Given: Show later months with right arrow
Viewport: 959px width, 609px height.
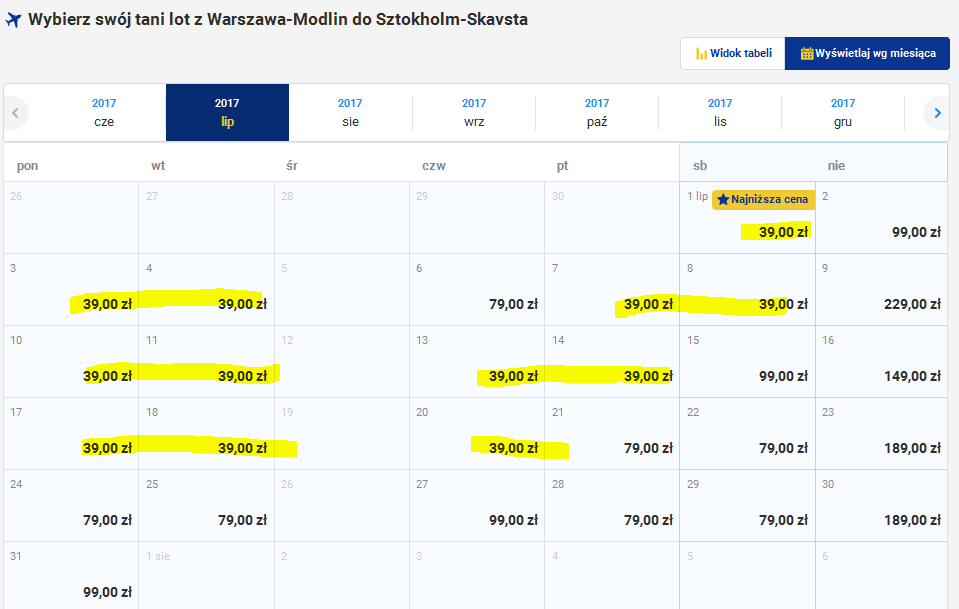Looking at the screenshot, I should pos(937,113).
